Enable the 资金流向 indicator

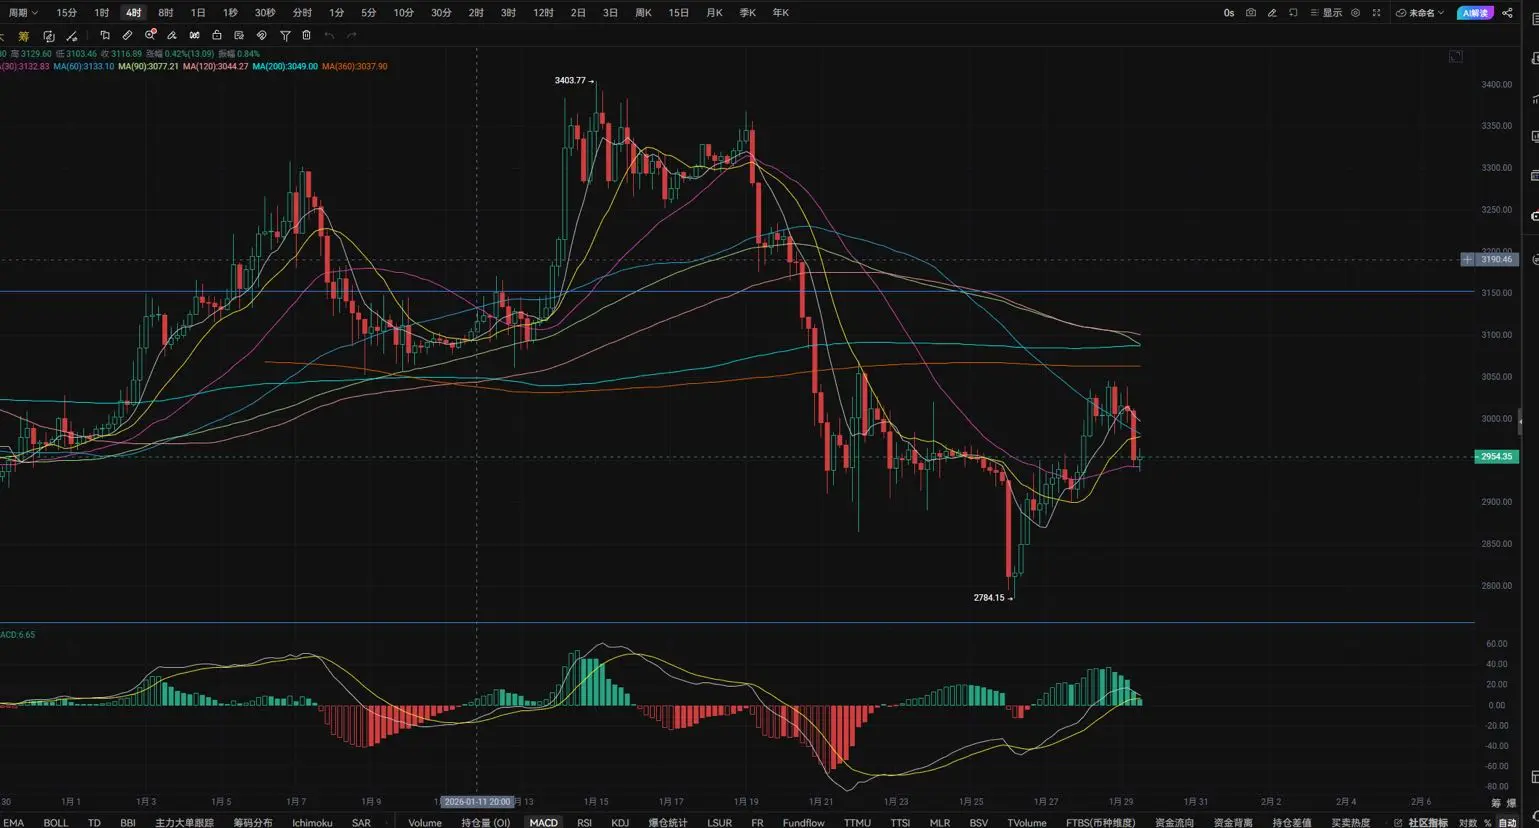1174,822
